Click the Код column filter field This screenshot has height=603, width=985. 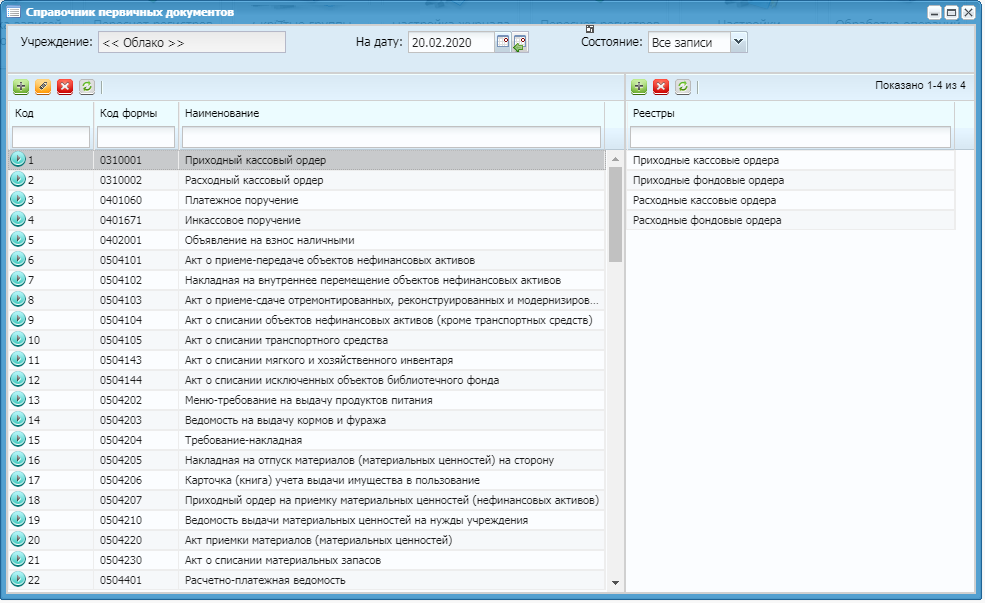(x=51, y=136)
